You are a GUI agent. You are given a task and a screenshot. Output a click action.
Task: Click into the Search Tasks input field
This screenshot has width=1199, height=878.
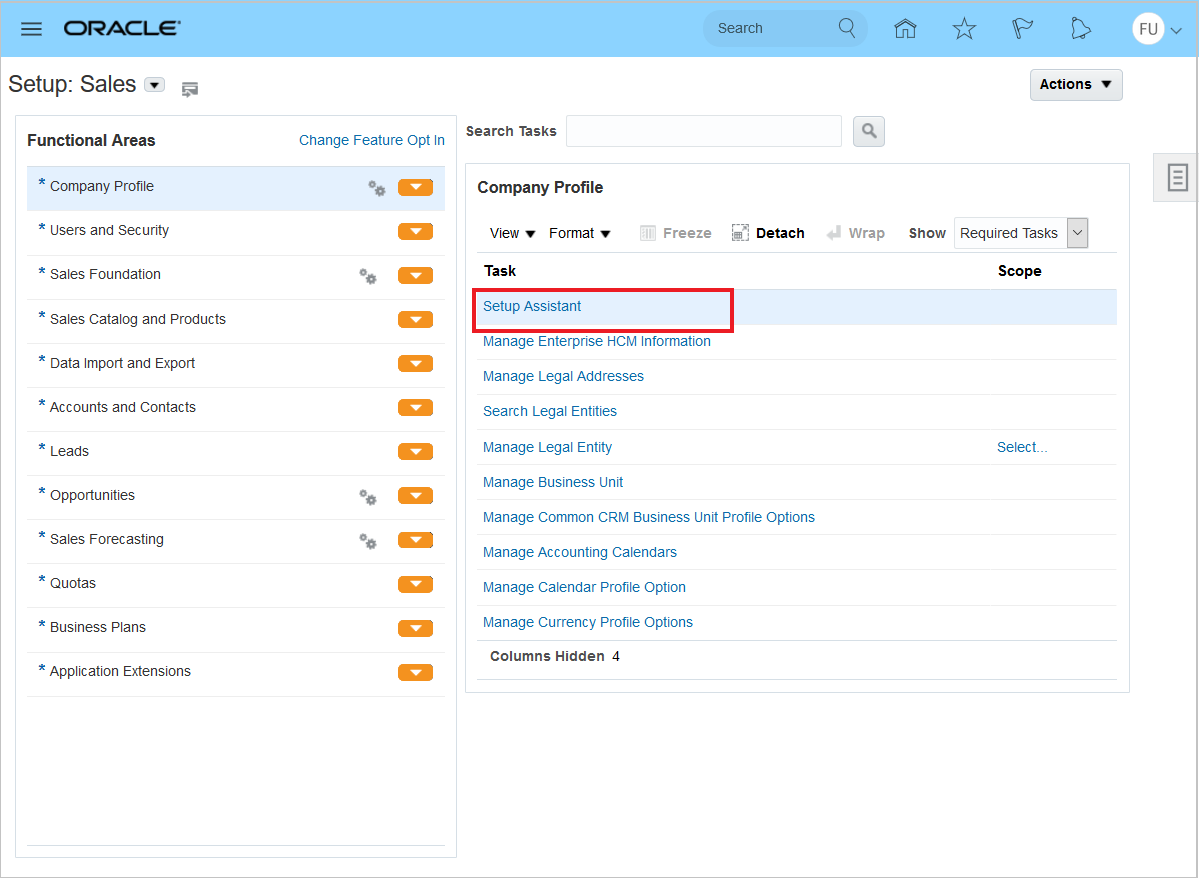point(703,132)
